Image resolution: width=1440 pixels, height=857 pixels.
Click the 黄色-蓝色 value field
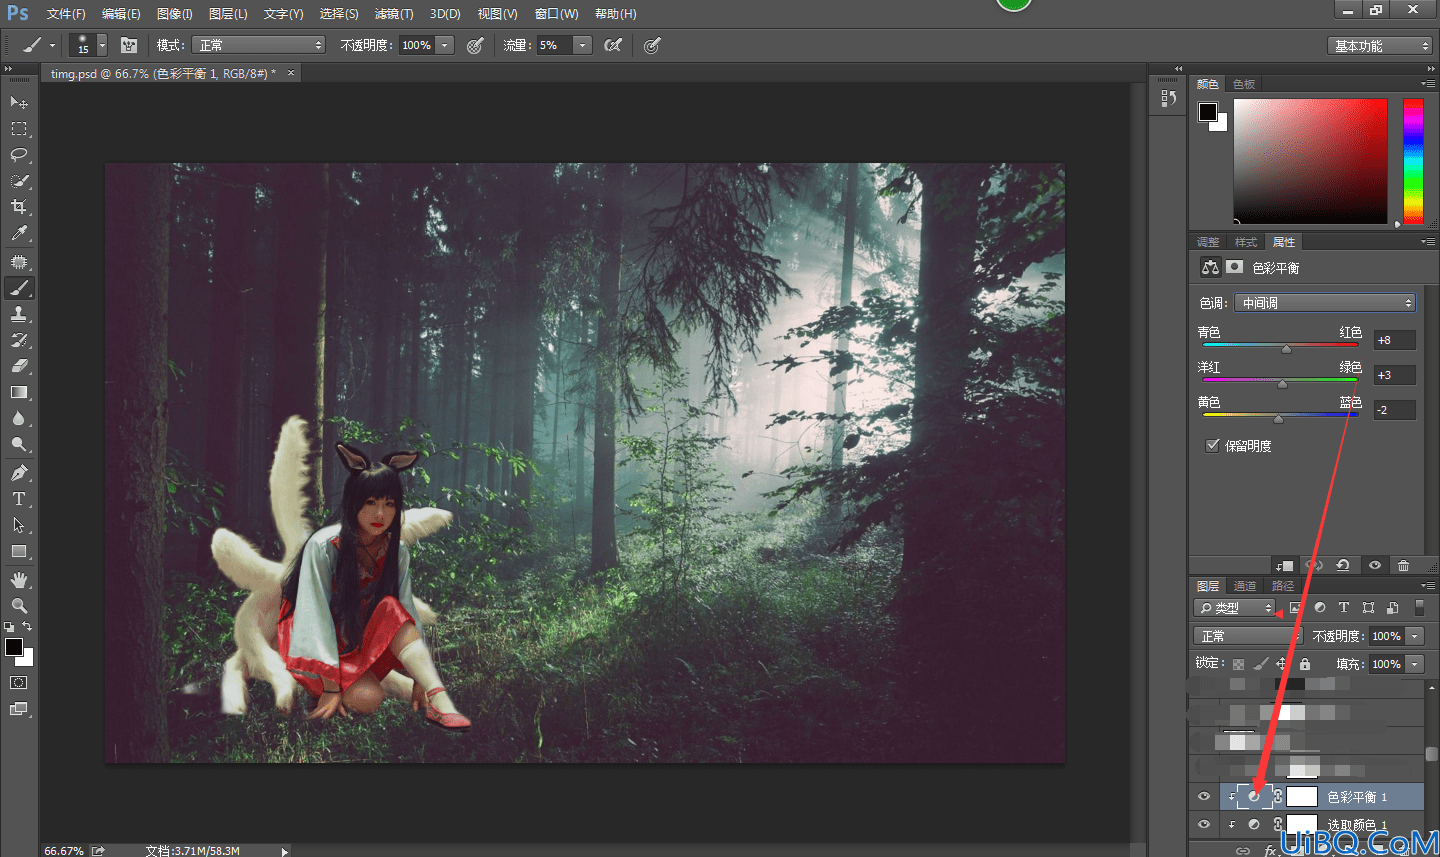[x=1394, y=410]
